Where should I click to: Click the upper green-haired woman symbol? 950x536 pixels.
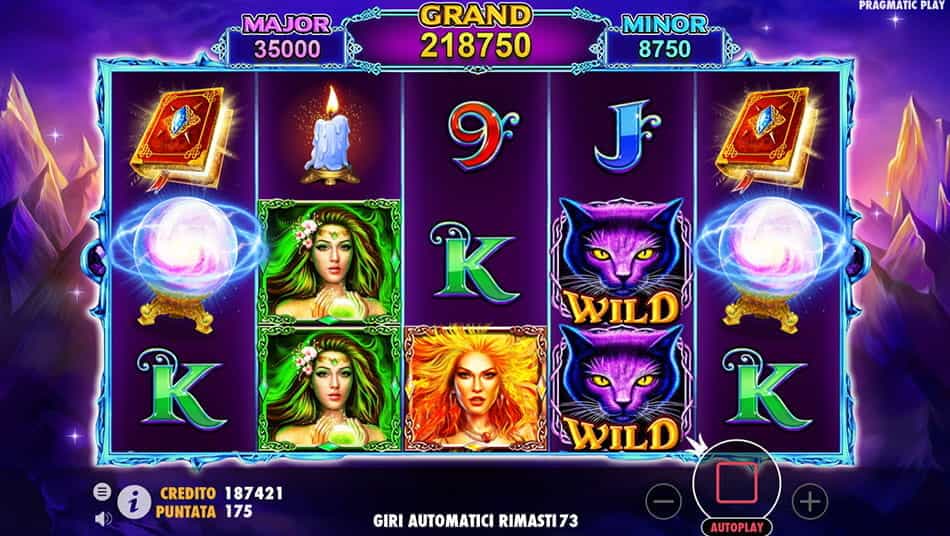pyautogui.click(x=329, y=260)
